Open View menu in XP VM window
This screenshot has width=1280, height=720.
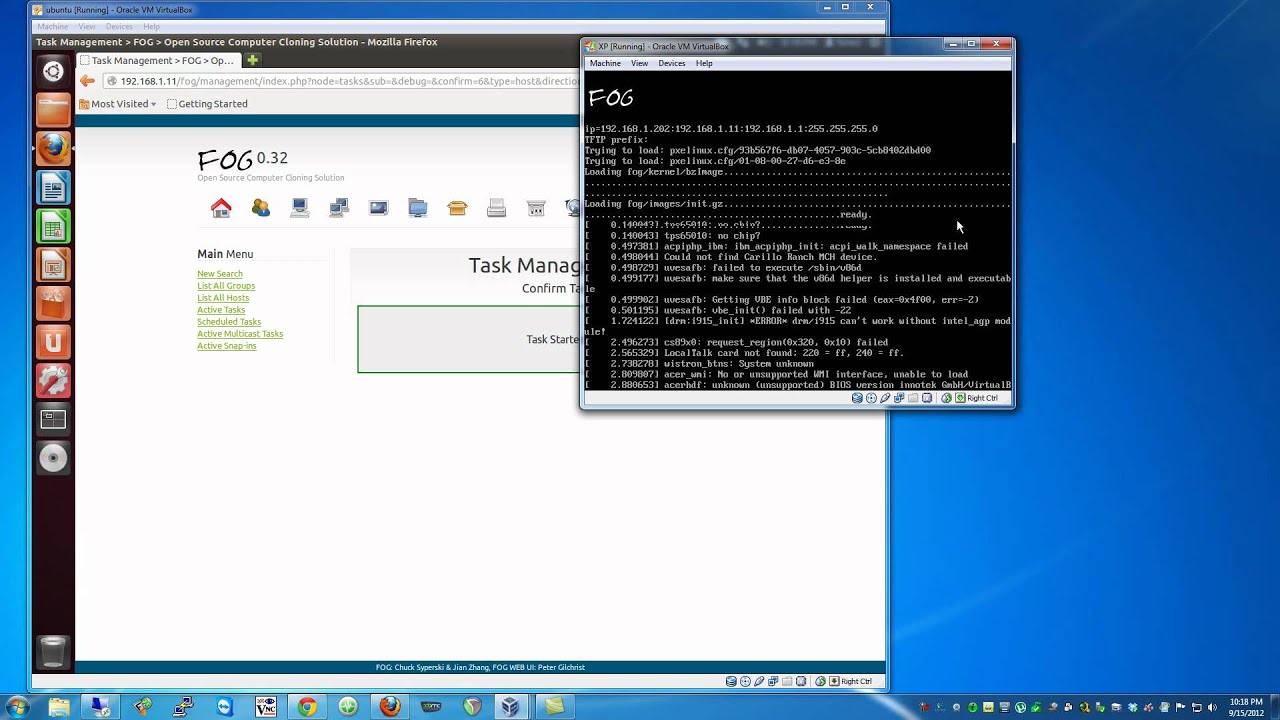pyautogui.click(x=639, y=63)
